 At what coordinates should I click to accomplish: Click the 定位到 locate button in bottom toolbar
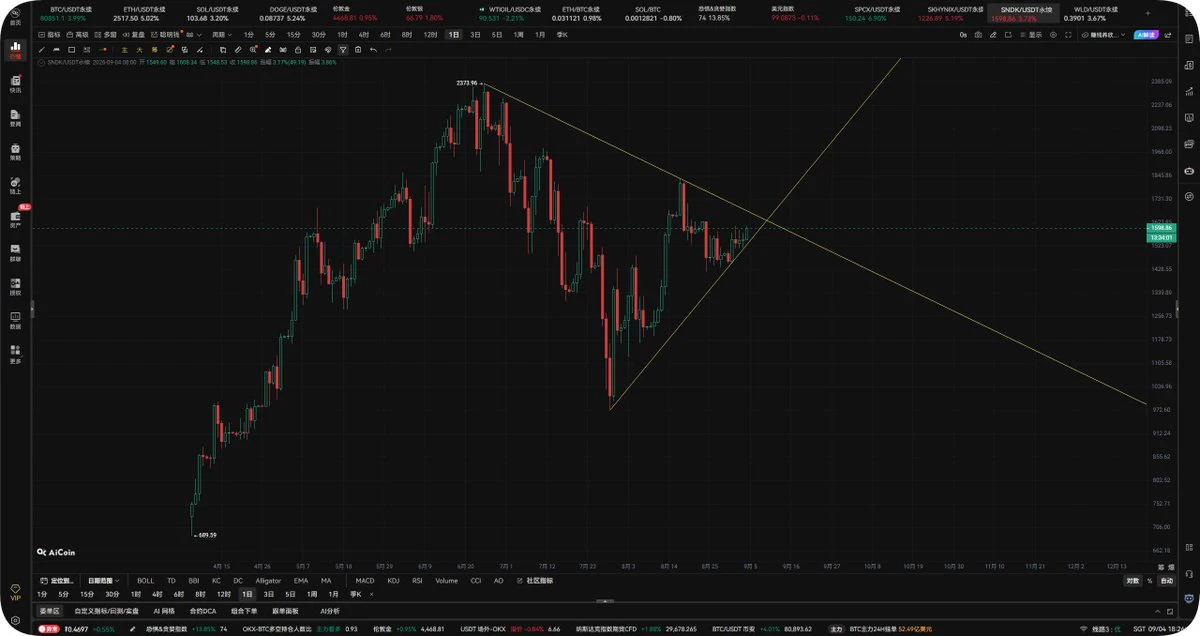pos(56,581)
